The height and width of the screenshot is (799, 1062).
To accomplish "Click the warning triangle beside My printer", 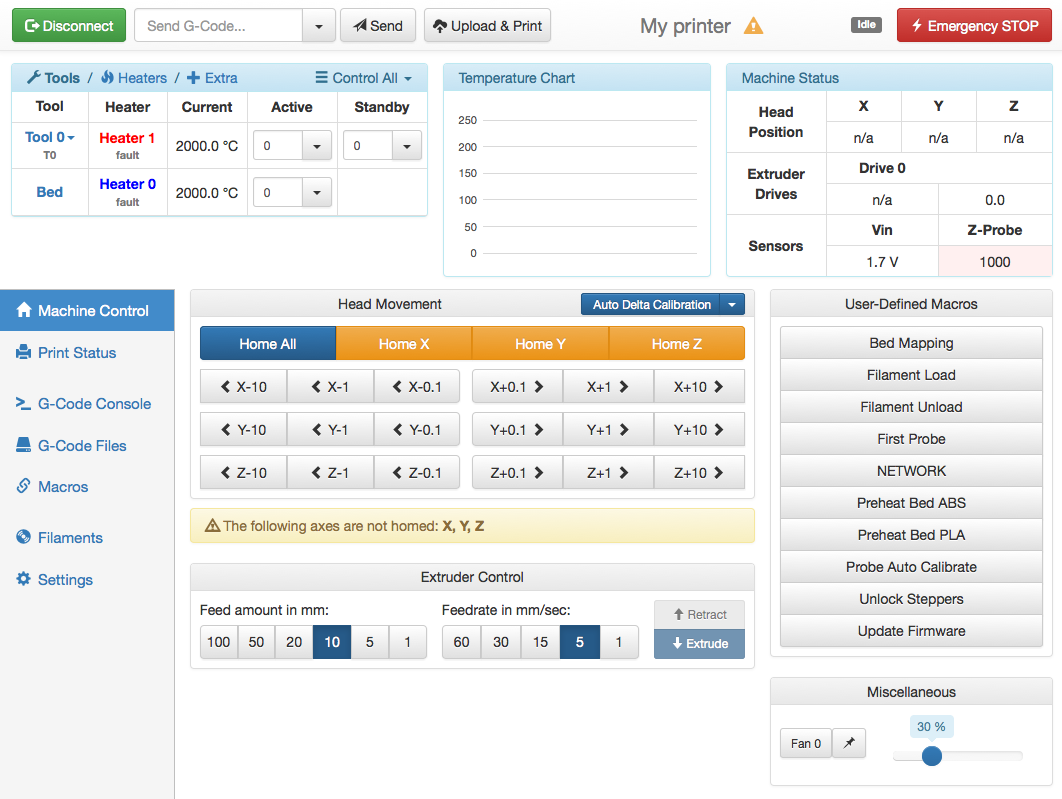I will tap(753, 26).
